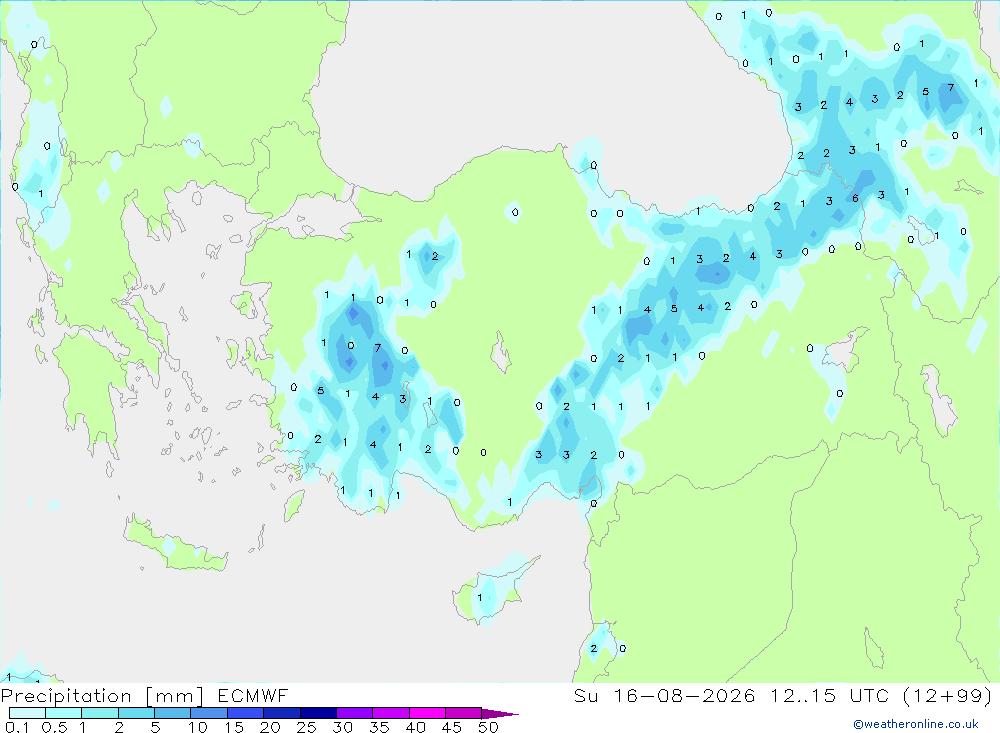Viewport: 1000px width, 733px height.
Task: Click the 0.5–1 mm legend color swatch
Action: (x=64, y=713)
